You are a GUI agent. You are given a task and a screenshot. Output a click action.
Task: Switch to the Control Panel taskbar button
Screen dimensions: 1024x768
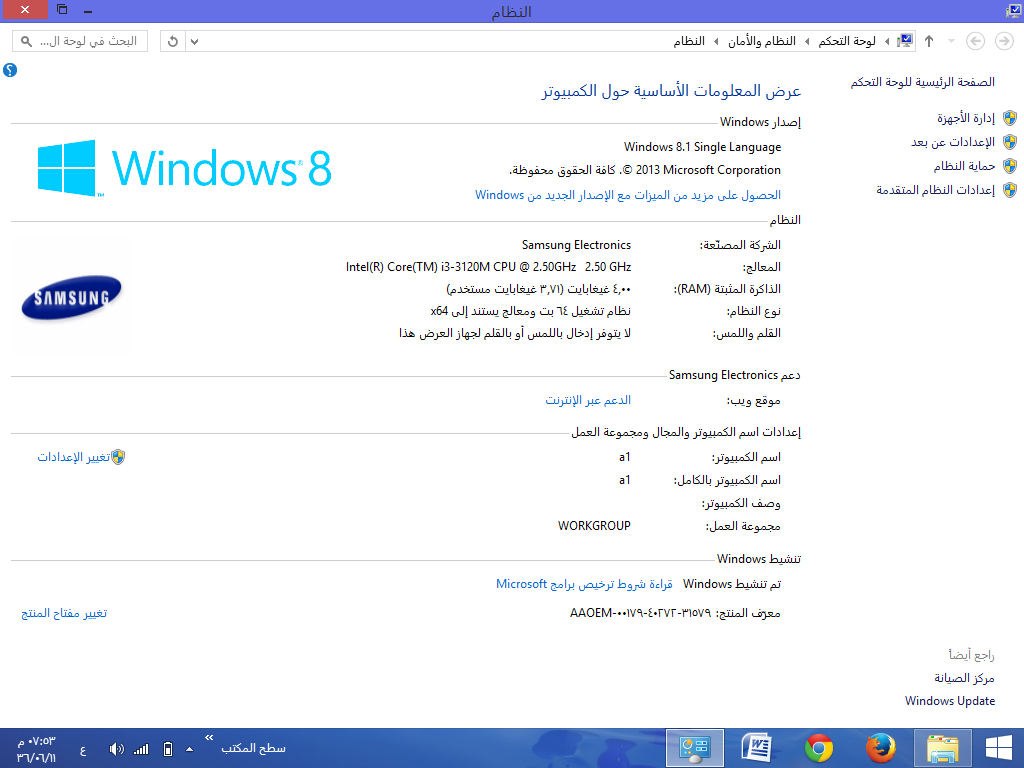click(x=695, y=748)
